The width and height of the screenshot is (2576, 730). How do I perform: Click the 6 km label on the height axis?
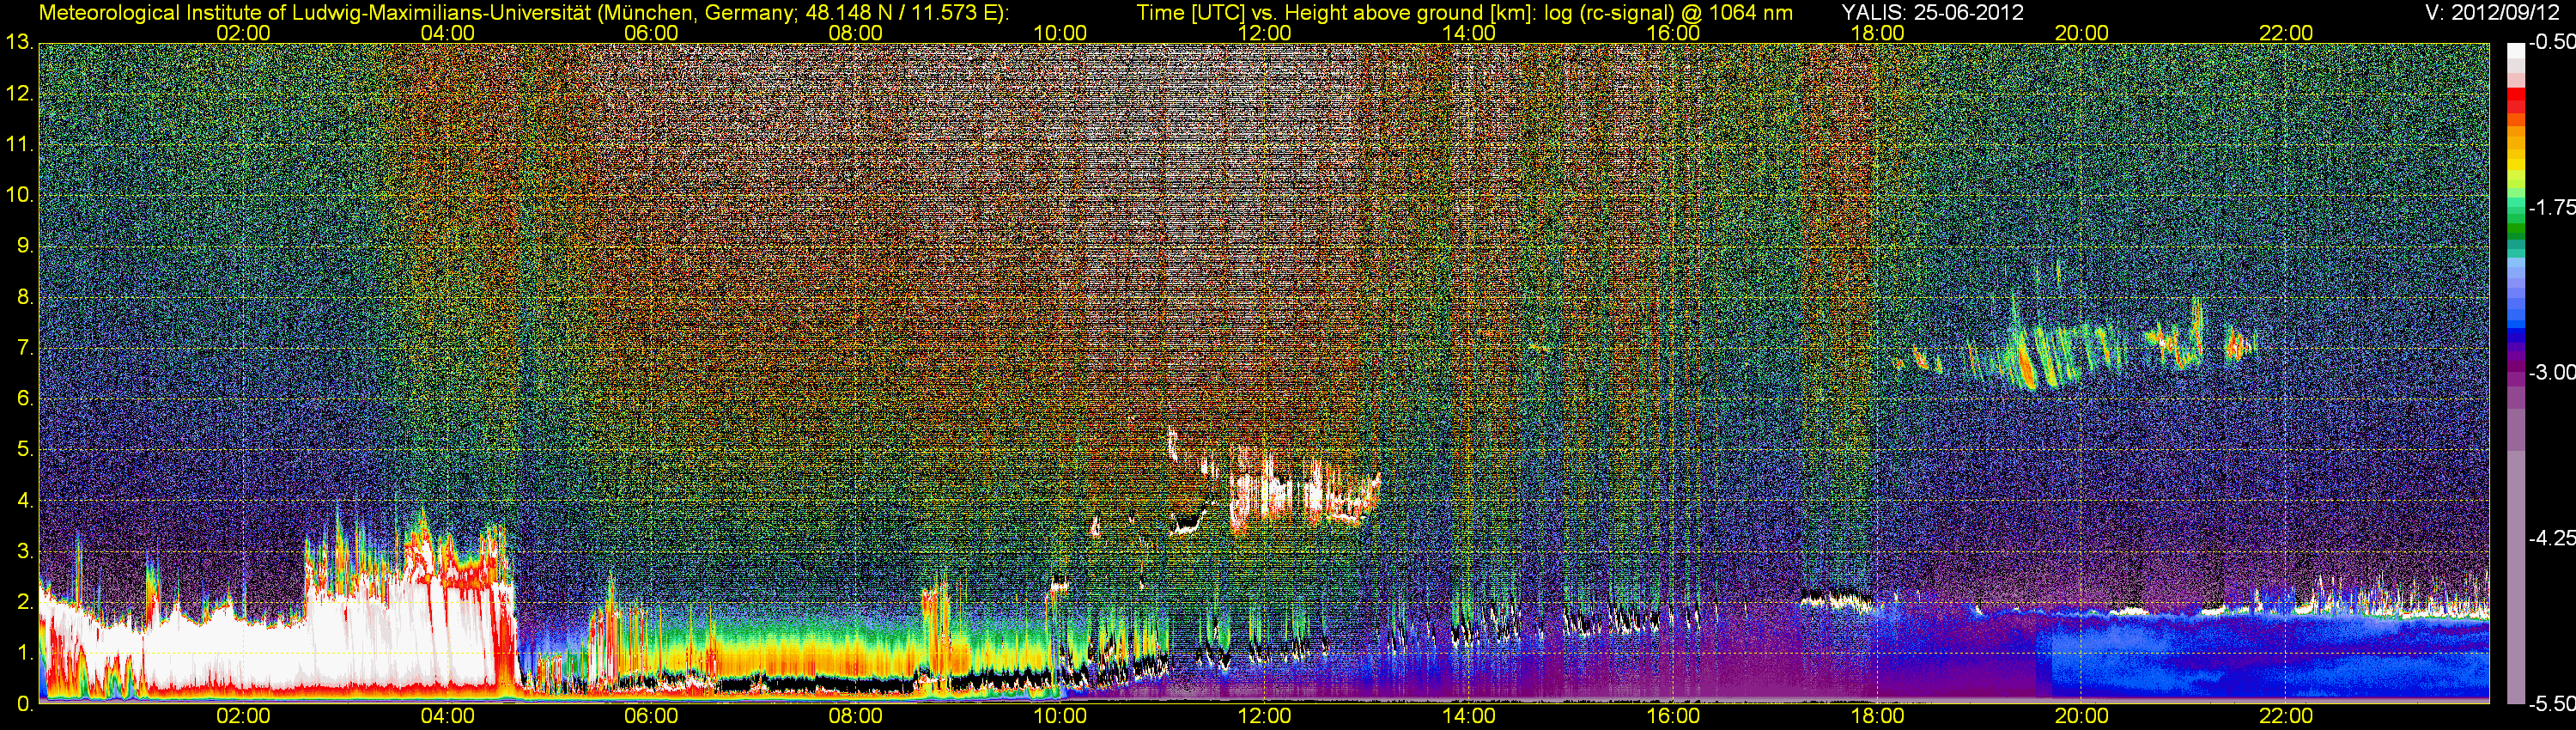(x=25, y=399)
